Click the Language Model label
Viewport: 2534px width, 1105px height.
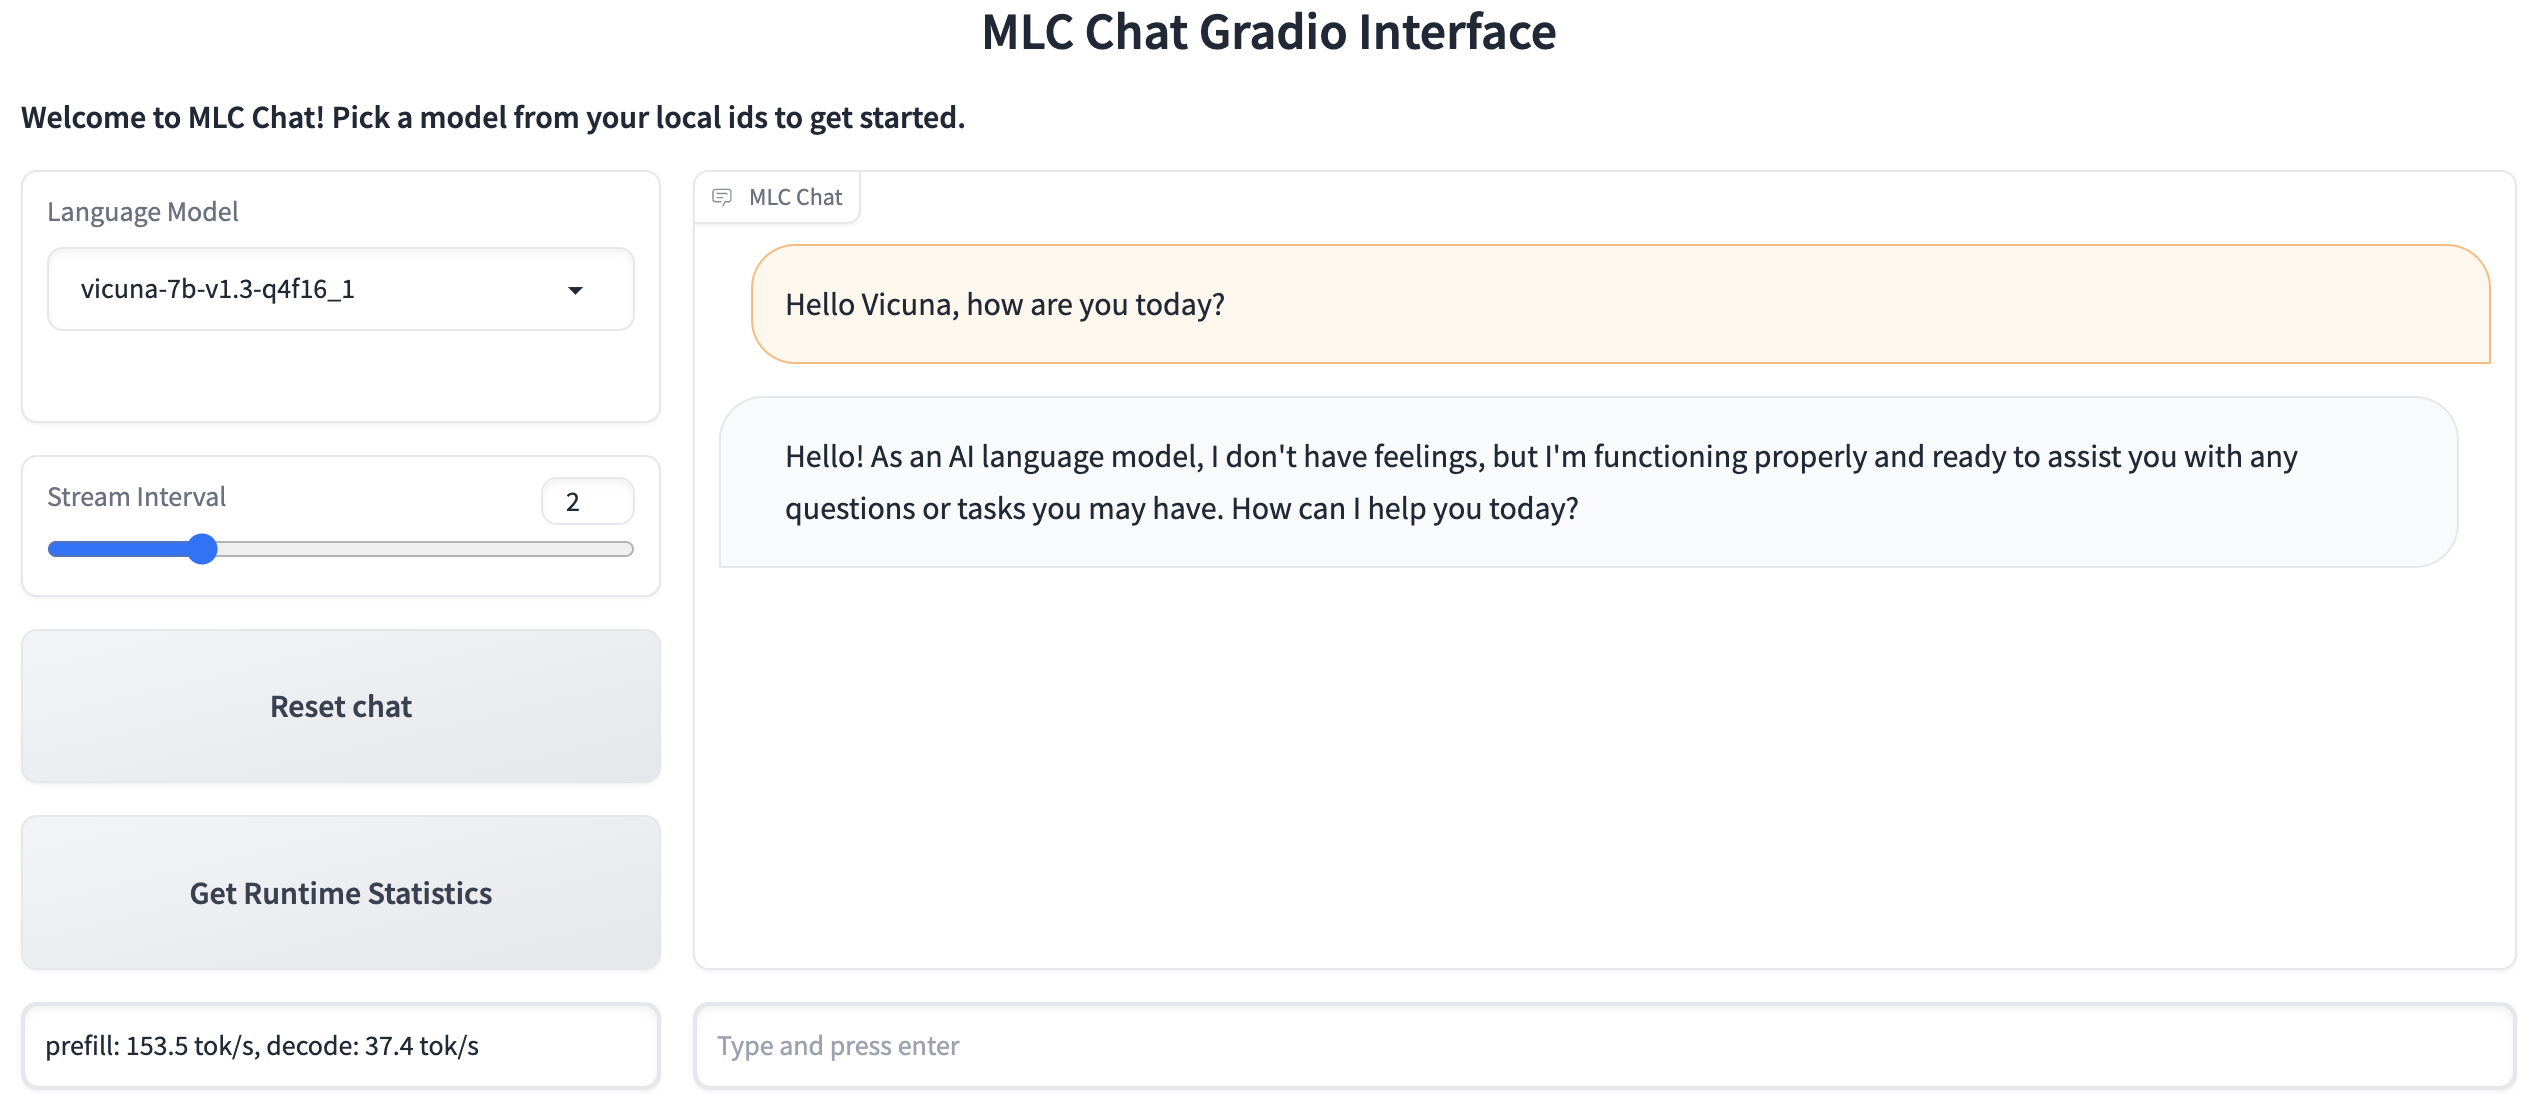point(143,212)
